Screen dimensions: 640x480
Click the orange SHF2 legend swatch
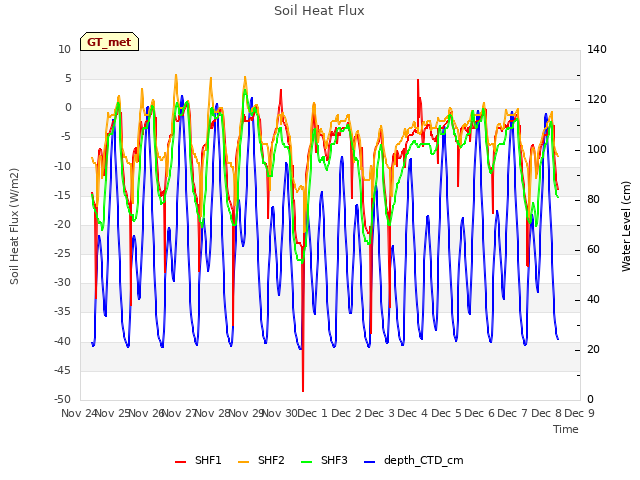tap(244, 462)
